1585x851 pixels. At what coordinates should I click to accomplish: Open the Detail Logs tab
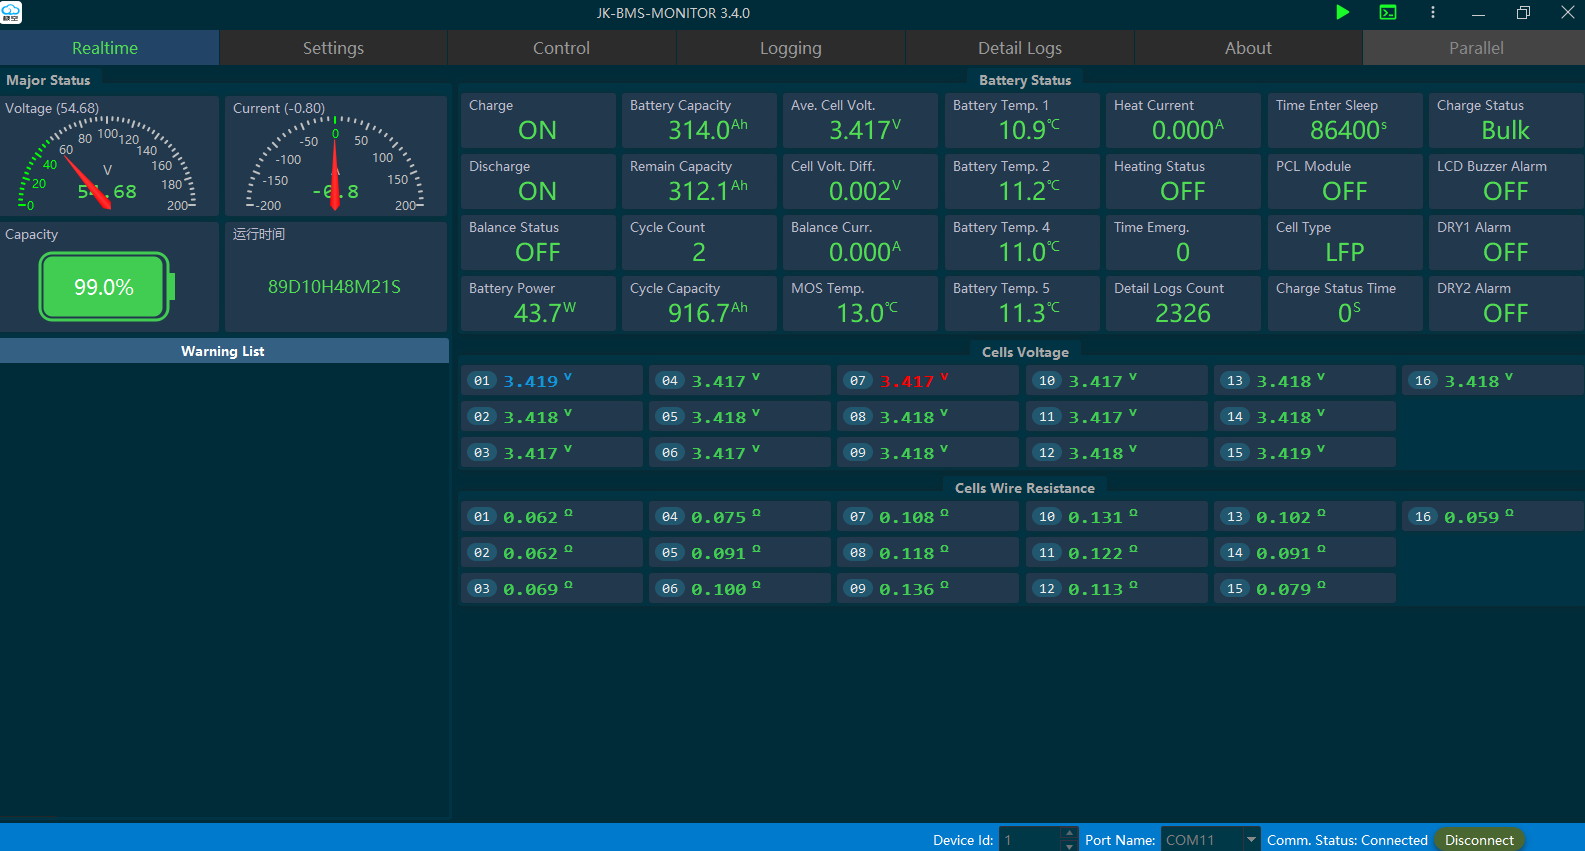pyautogui.click(x=1019, y=48)
